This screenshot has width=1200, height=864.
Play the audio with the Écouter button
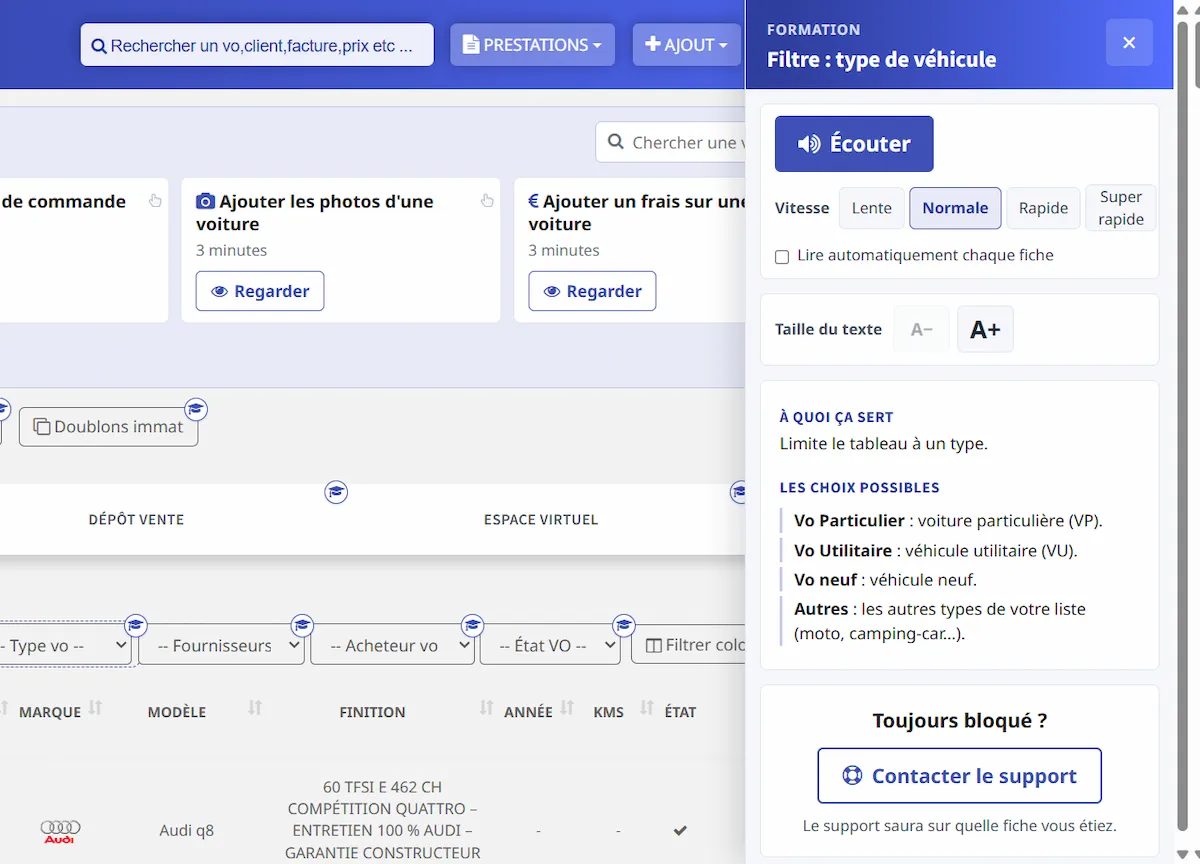[x=854, y=144]
